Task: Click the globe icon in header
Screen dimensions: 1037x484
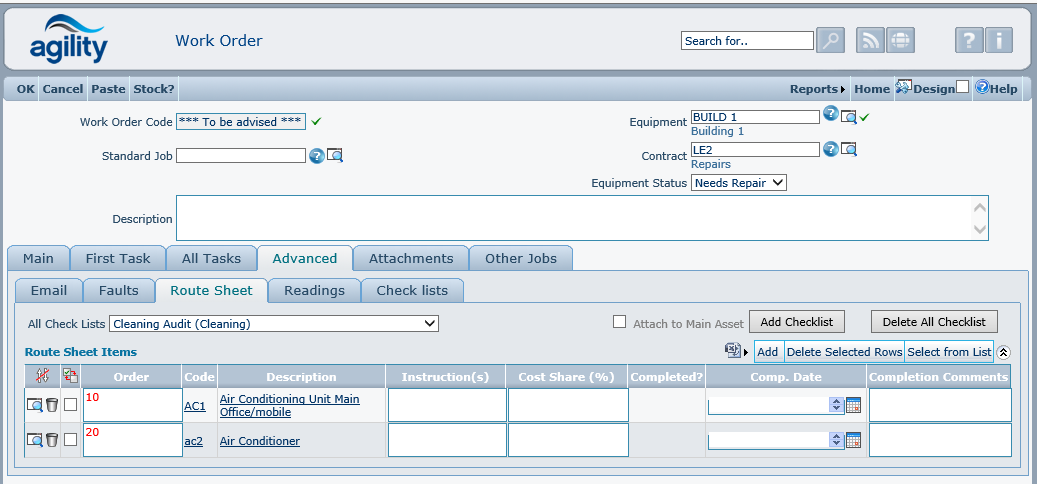Action: coord(900,40)
